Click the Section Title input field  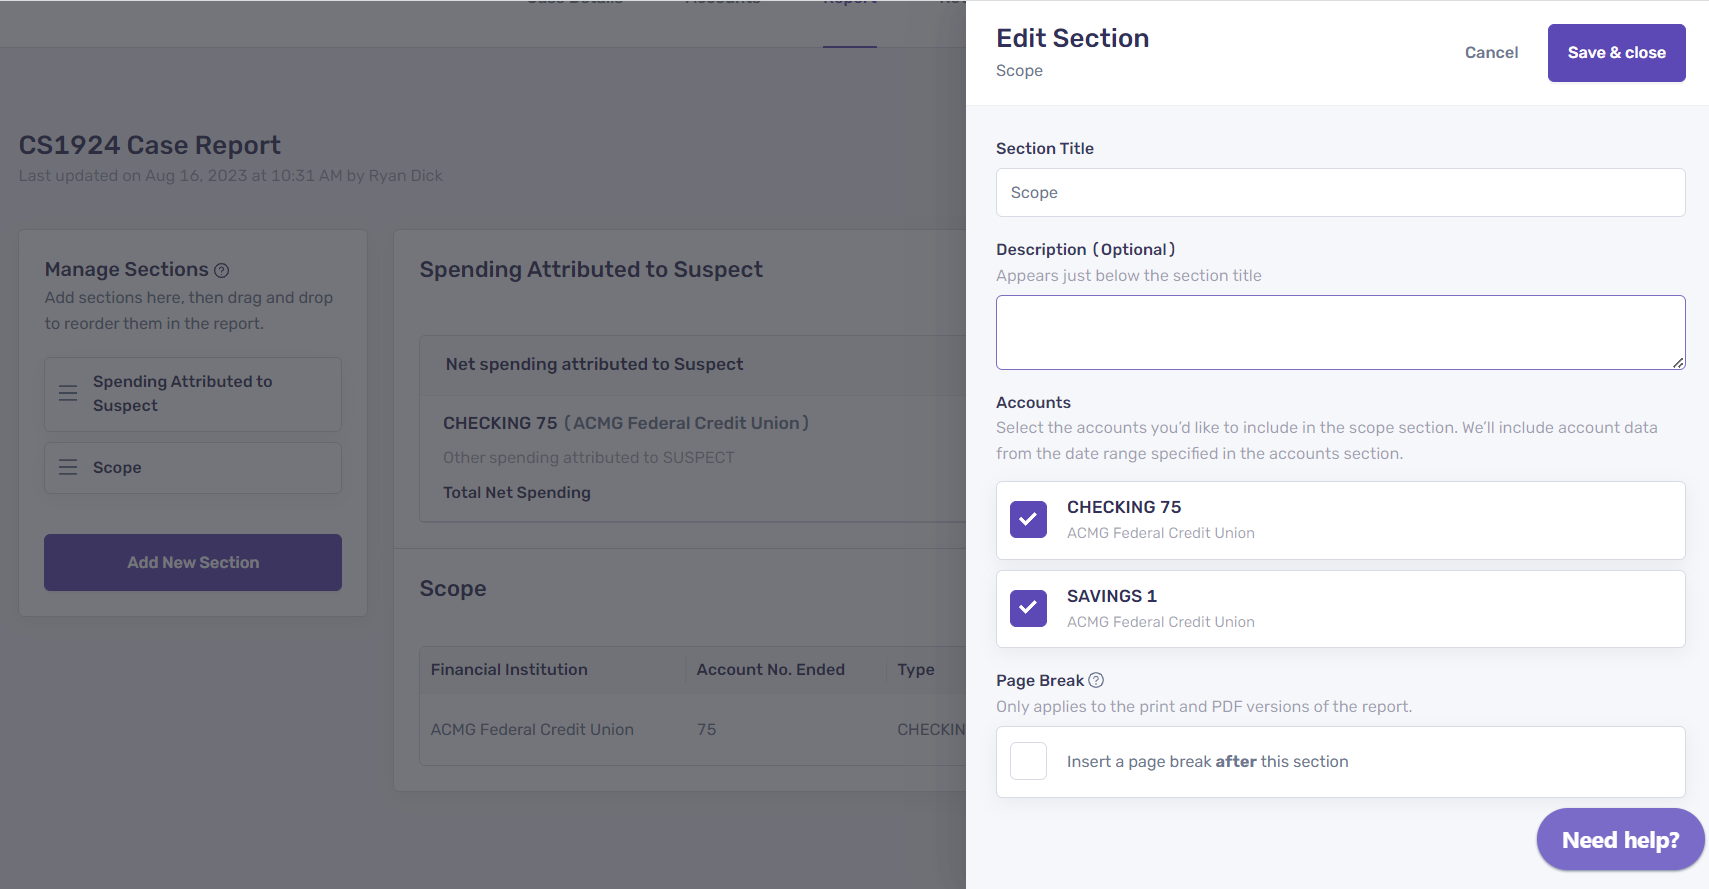coord(1340,193)
